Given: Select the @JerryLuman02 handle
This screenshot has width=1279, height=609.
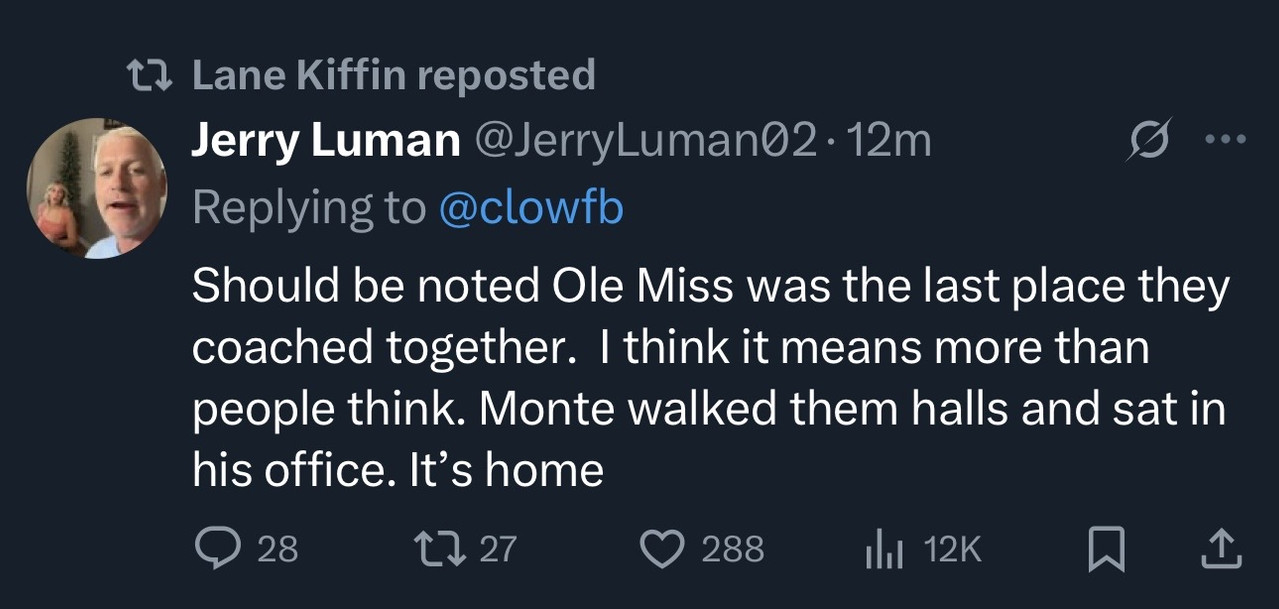Looking at the screenshot, I should (645, 142).
